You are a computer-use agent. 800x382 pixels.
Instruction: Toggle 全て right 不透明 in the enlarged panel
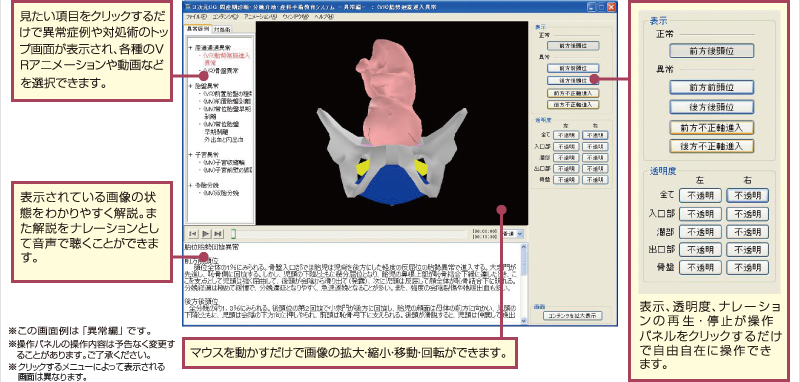747,195
